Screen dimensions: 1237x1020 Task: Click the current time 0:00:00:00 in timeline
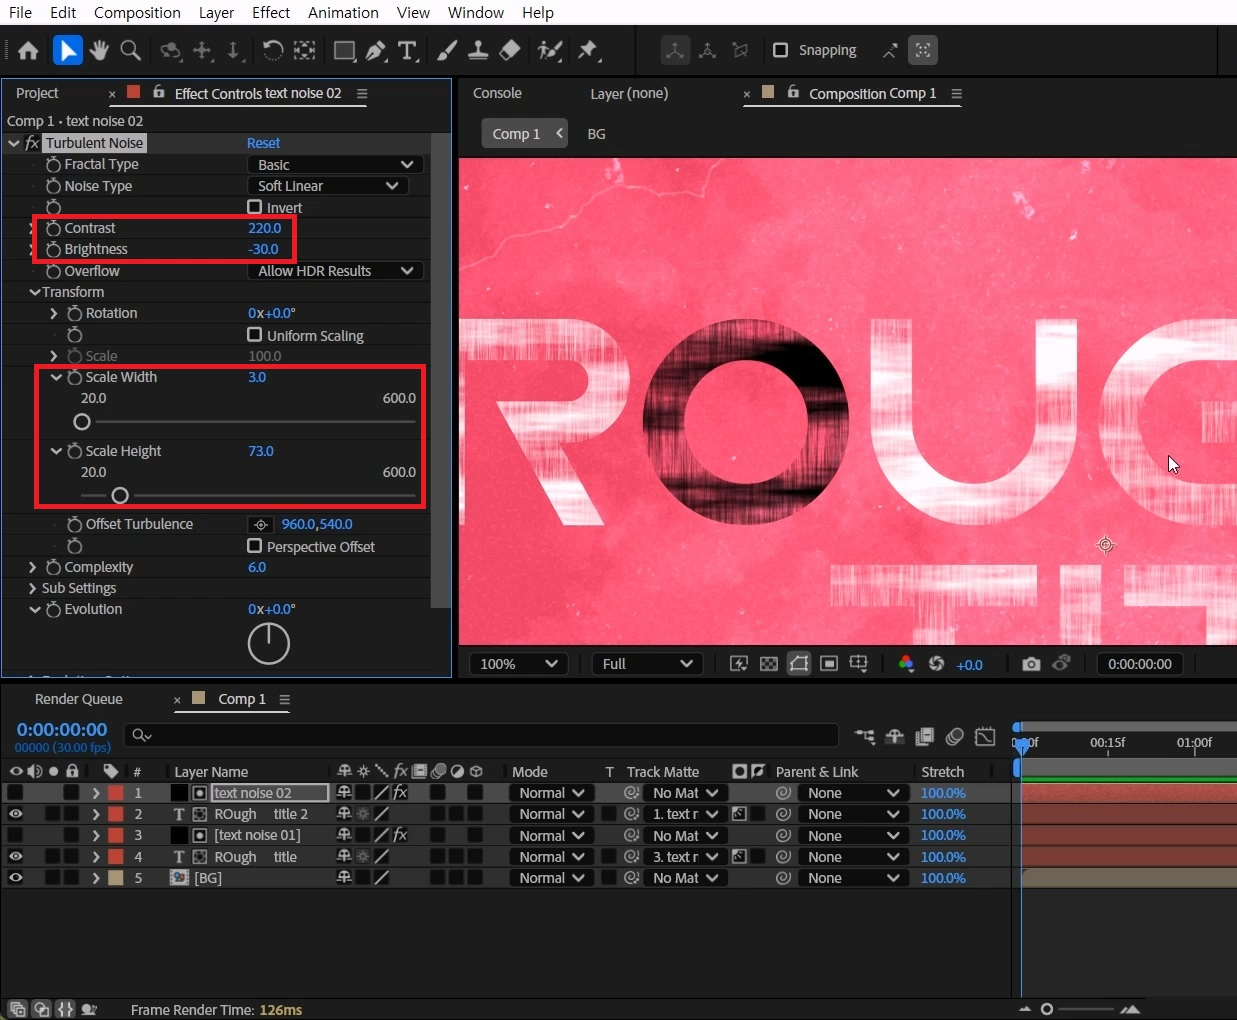coord(62,730)
